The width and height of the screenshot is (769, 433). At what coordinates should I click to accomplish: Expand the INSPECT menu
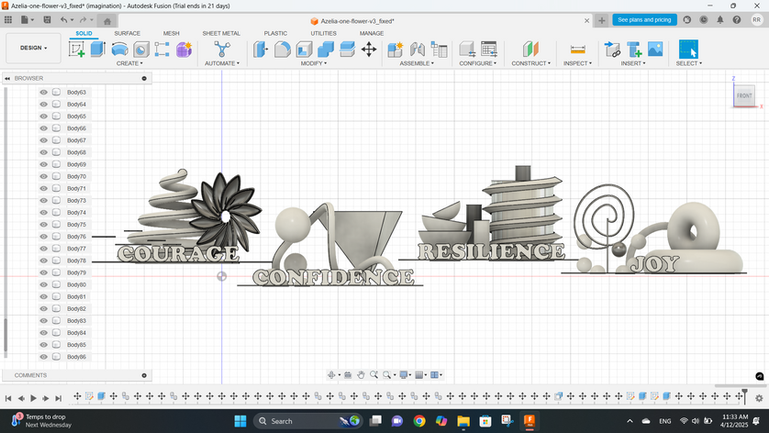point(577,64)
